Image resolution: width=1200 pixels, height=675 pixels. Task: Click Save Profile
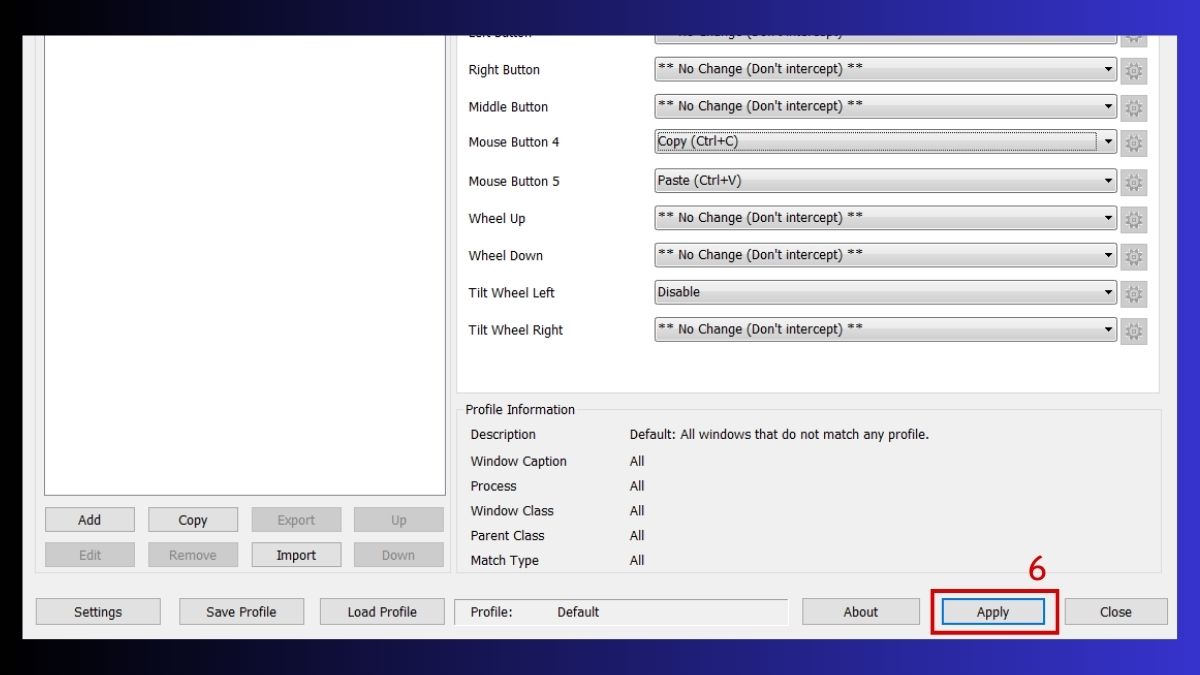pyautogui.click(x=241, y=612)
